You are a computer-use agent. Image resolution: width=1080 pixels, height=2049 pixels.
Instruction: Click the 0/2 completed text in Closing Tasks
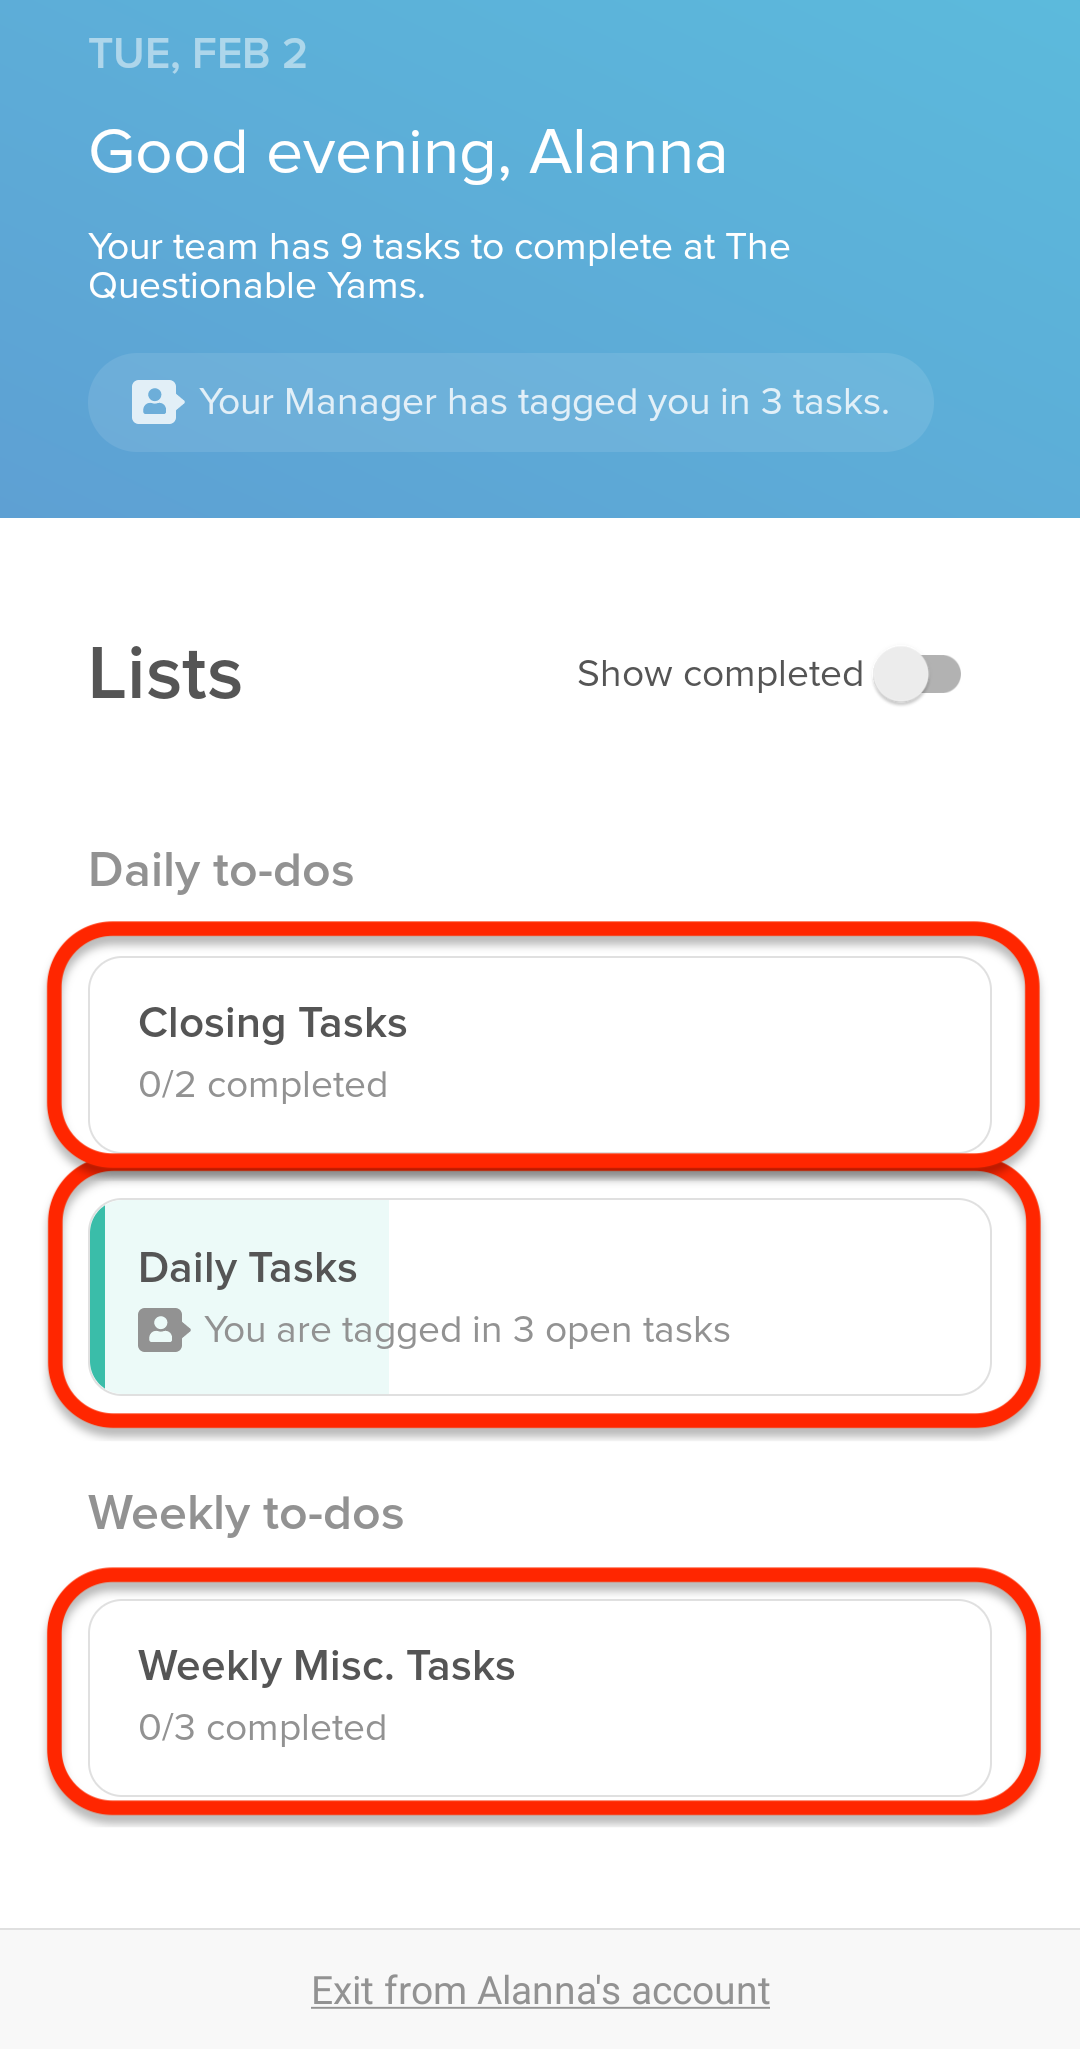pos(263,1085)
